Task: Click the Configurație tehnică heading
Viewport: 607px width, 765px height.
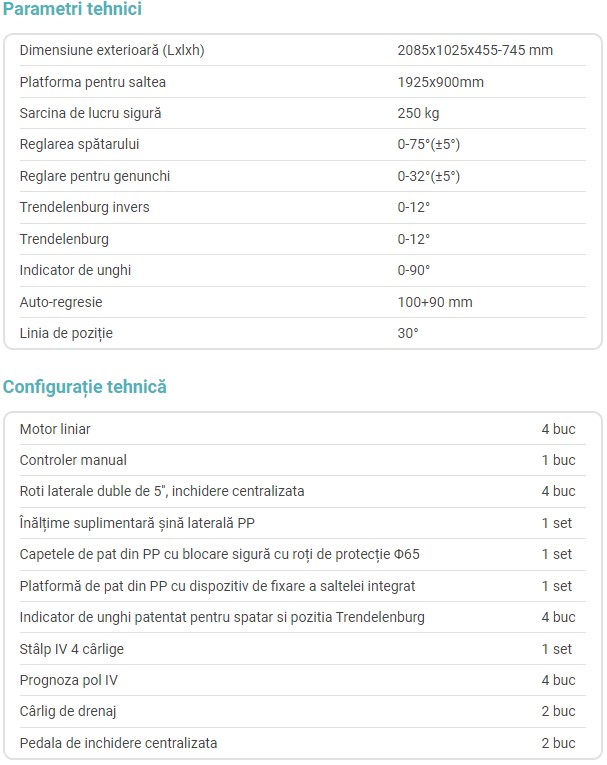Action: (x=85, y=387)
